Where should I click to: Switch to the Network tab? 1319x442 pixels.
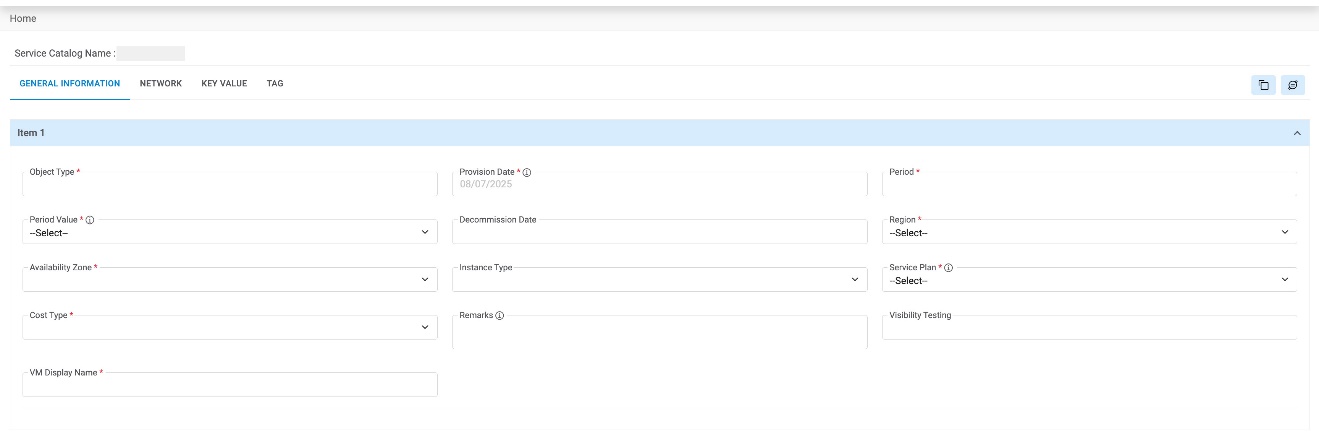click(x=161, y=84)
